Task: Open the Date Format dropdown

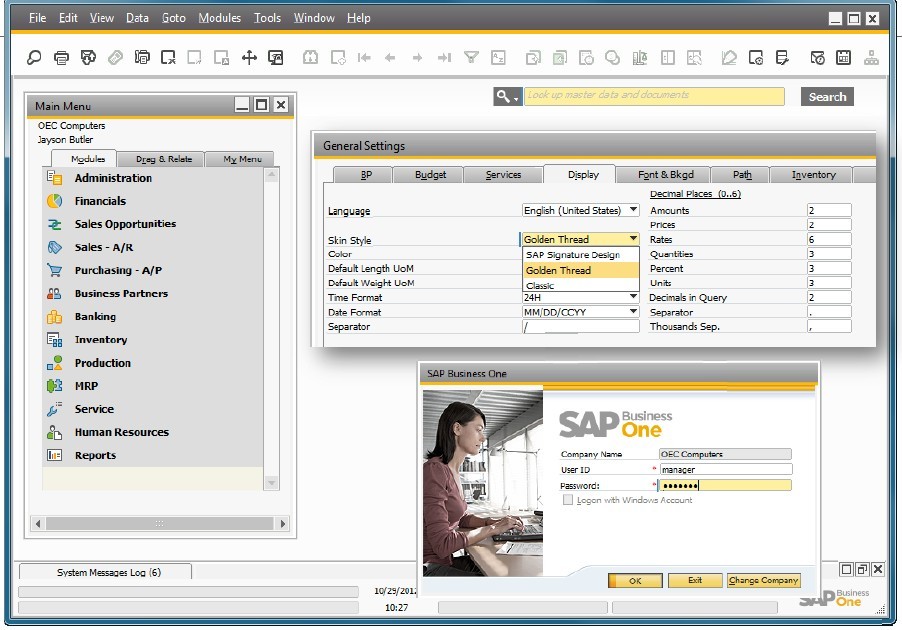Action: [x=633, y=312]
